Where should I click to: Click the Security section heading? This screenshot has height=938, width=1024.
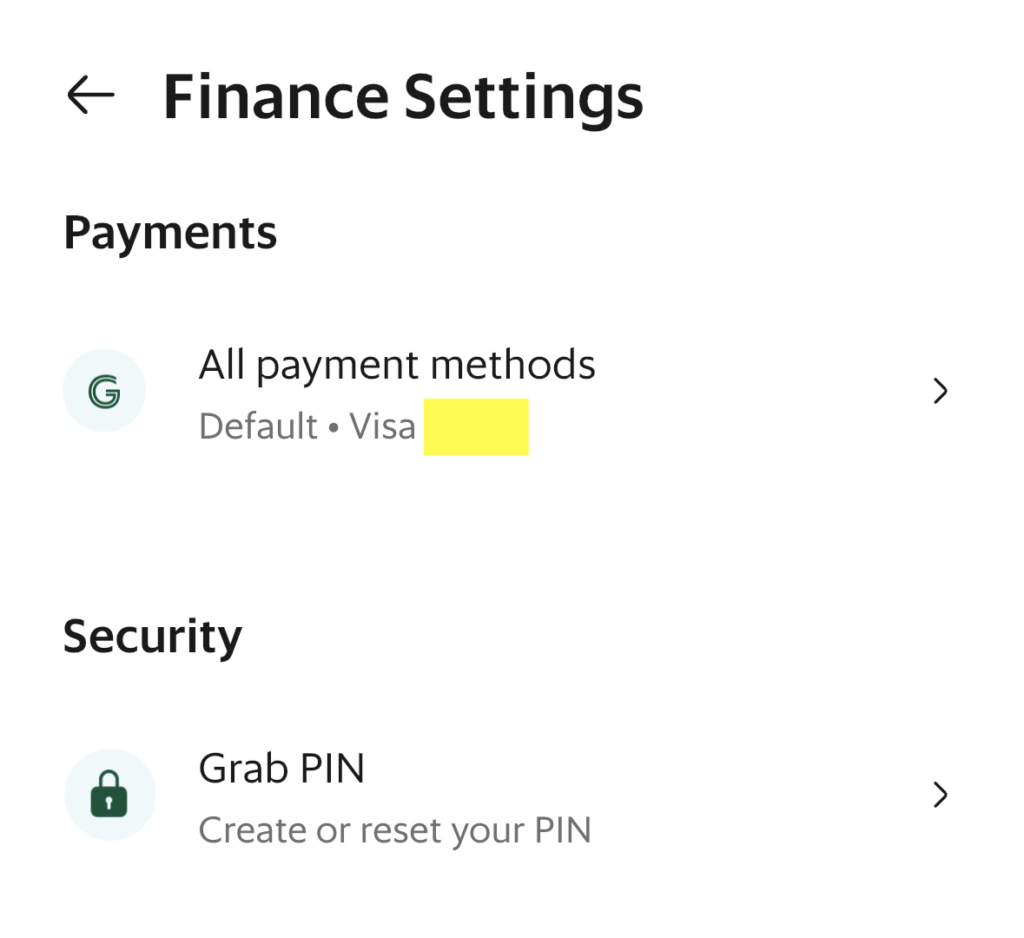pyautogui.click(x=152, y=637)
